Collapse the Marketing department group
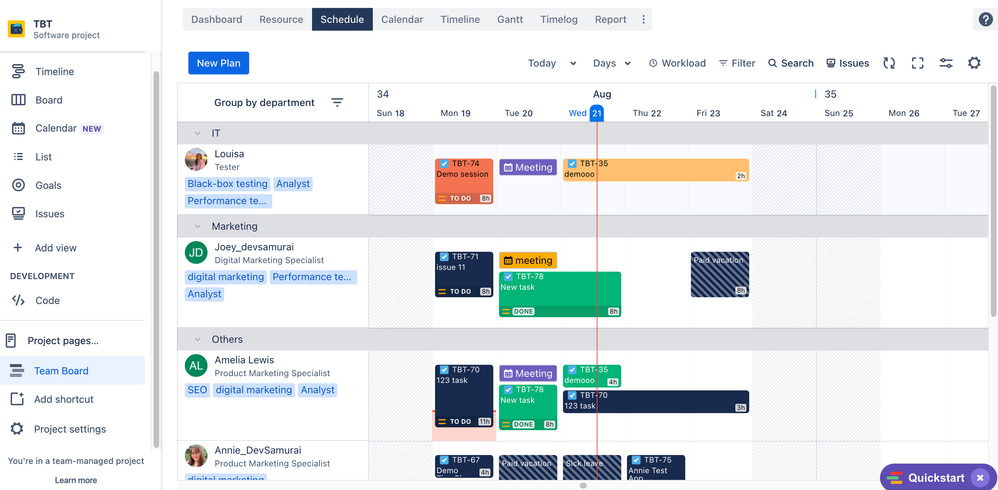Image resolution: width=998 pixels, height=490 pixels. click(197, 226)
